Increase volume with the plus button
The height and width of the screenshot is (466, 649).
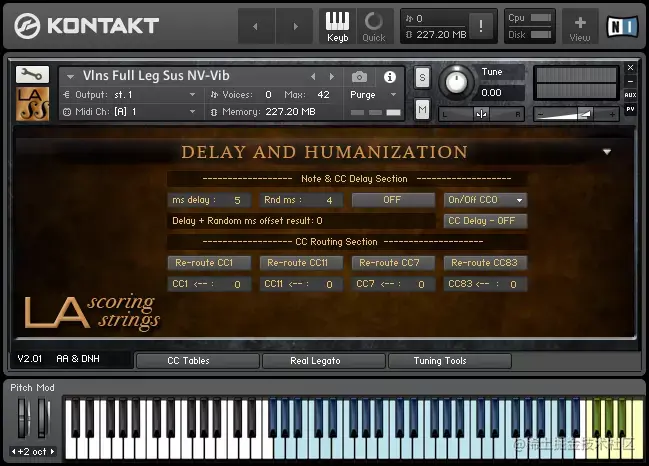612,114
